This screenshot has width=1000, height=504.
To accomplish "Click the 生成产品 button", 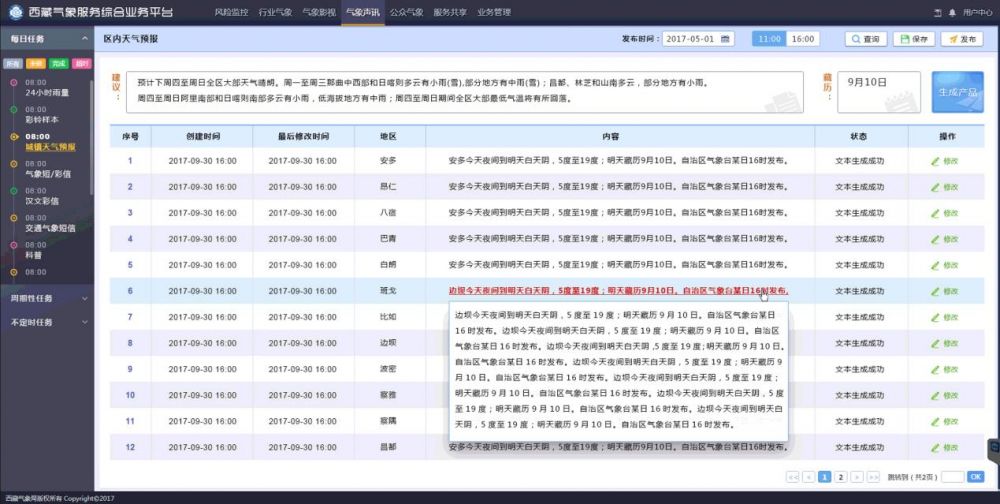I will 957,92.
